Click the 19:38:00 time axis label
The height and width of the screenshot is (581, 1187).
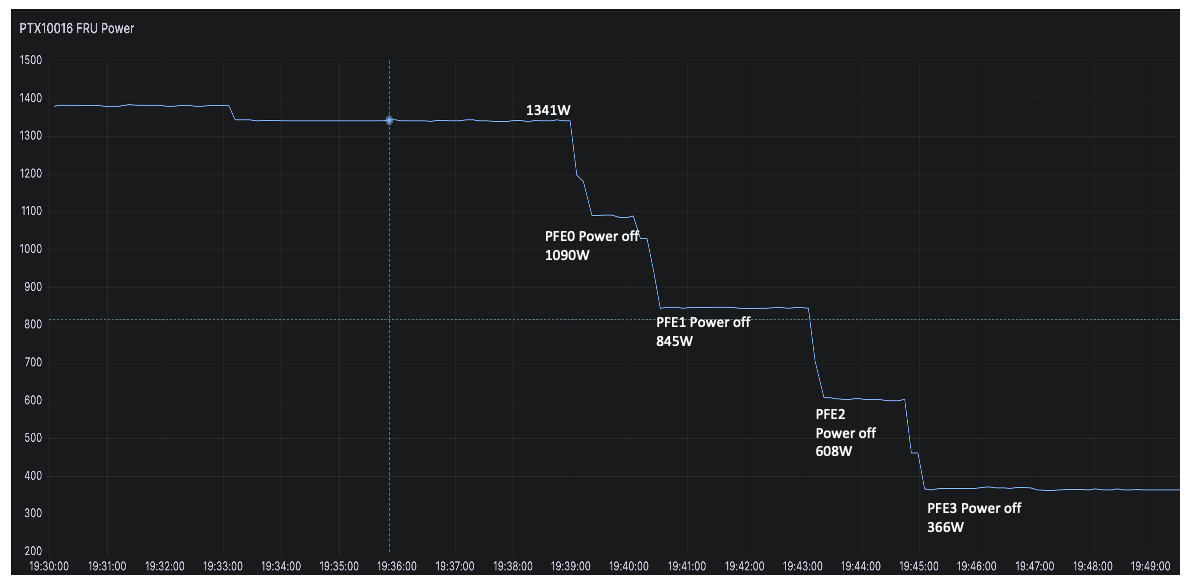[513, 566]
